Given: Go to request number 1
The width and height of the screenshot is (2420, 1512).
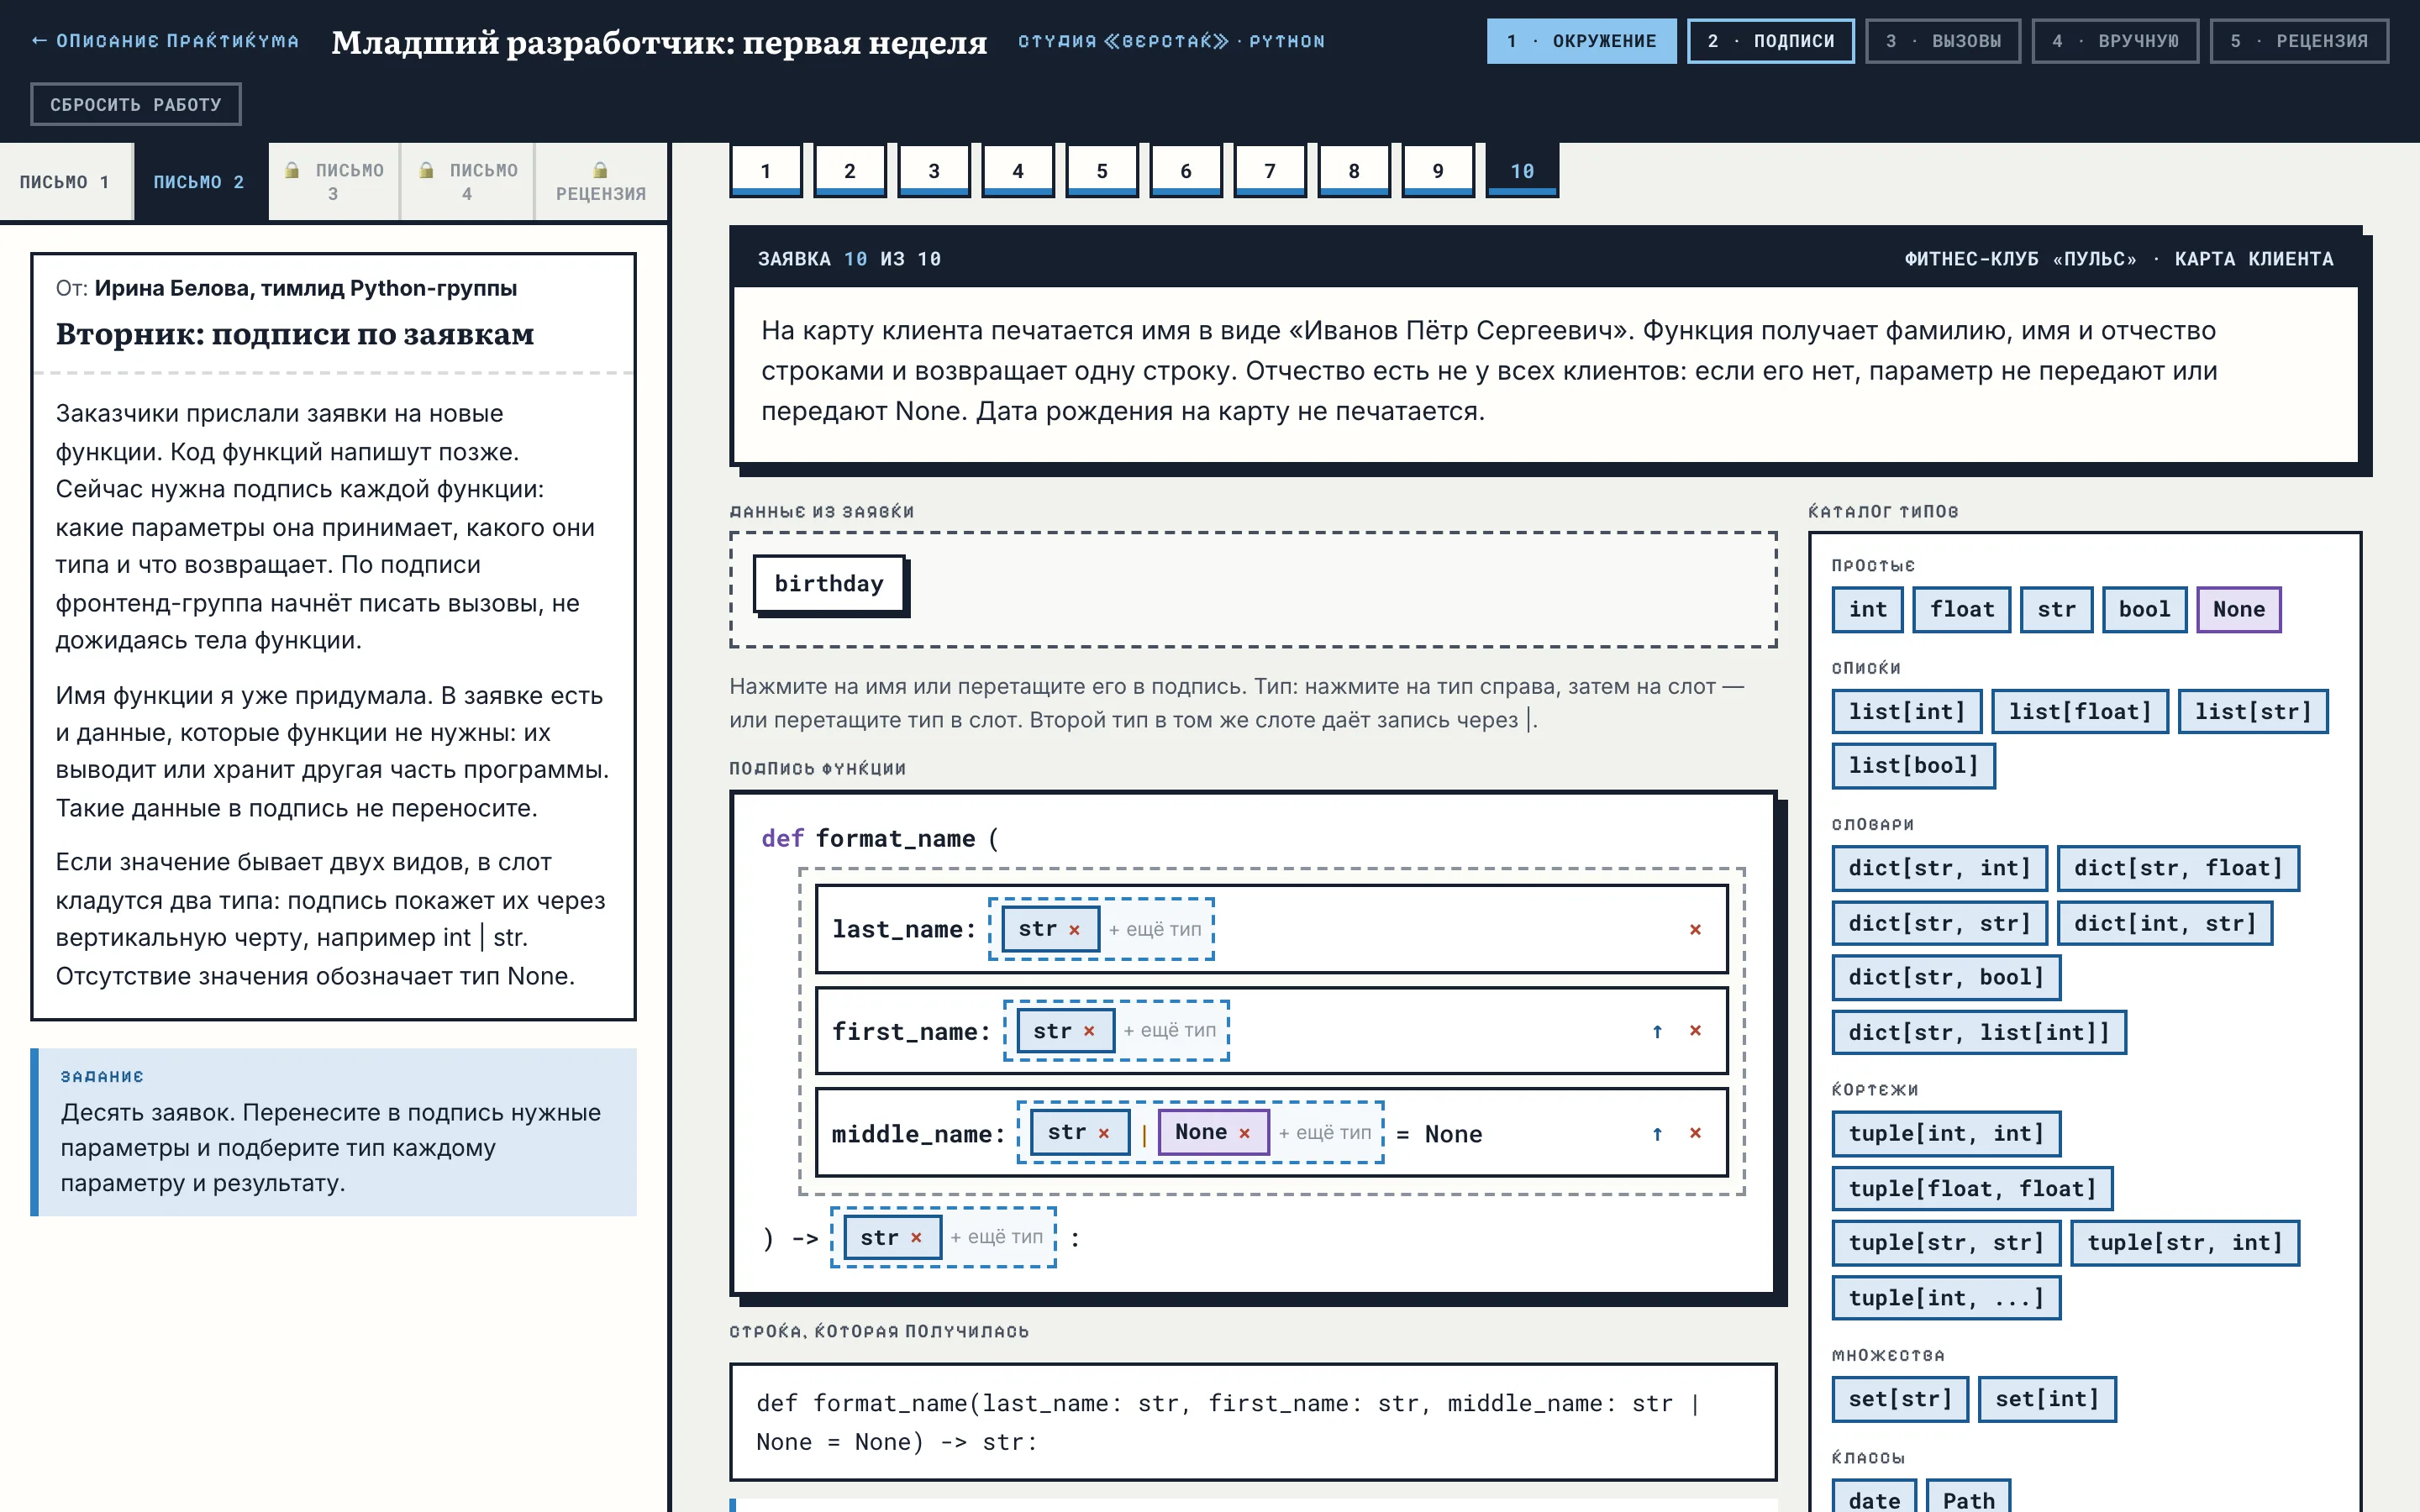Looking at the screenshot, I should (x=766, y=170).
